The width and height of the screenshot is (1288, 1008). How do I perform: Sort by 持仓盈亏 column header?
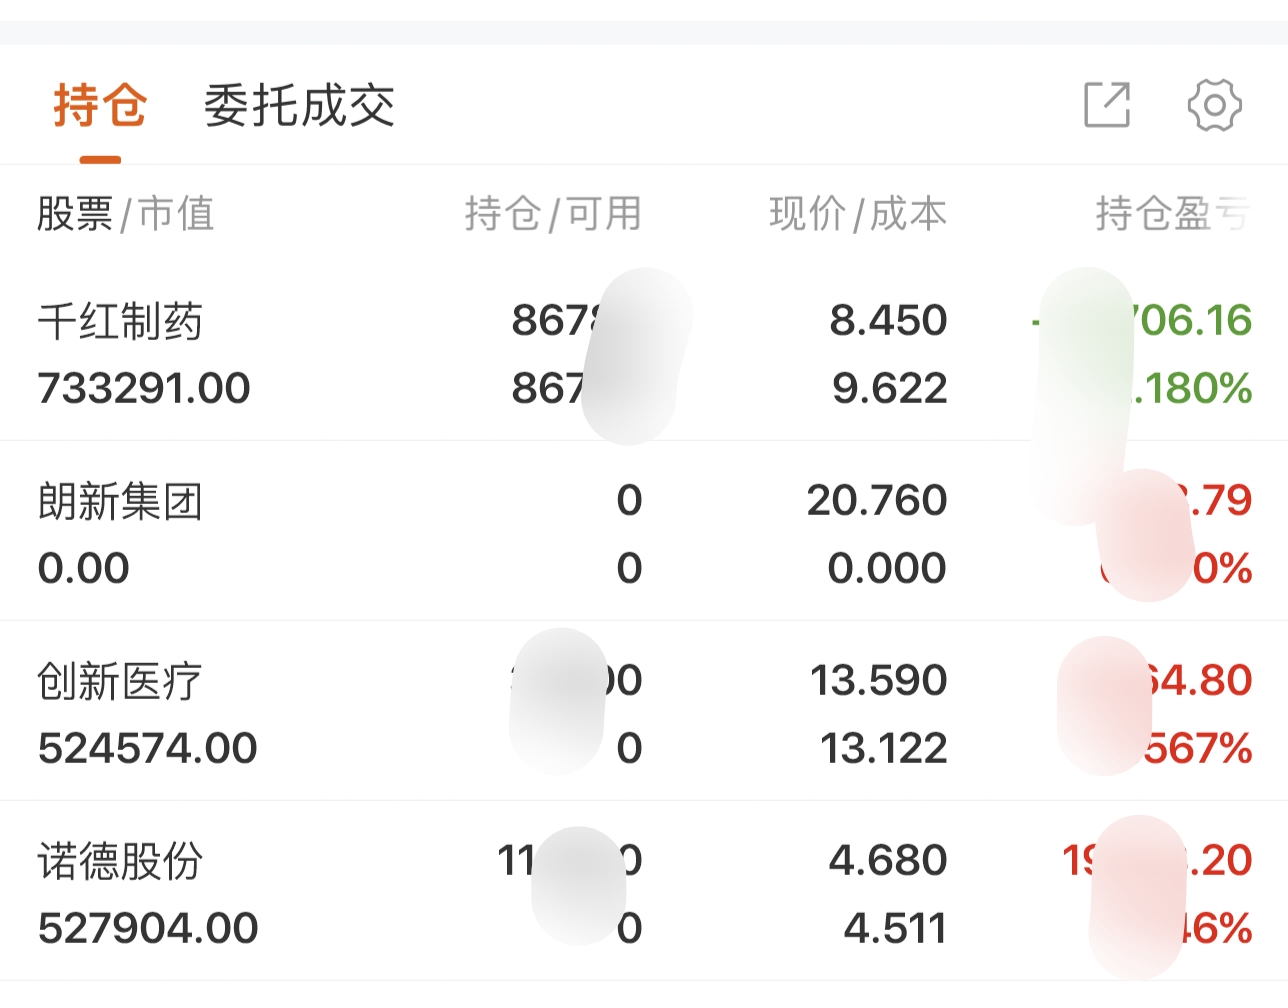[x=1173, y=214]
